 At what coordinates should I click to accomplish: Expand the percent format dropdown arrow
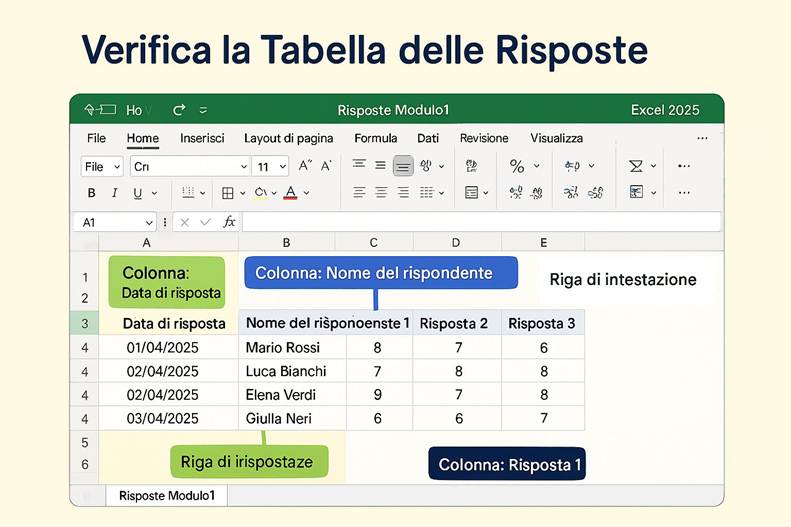tap(537, 165)
